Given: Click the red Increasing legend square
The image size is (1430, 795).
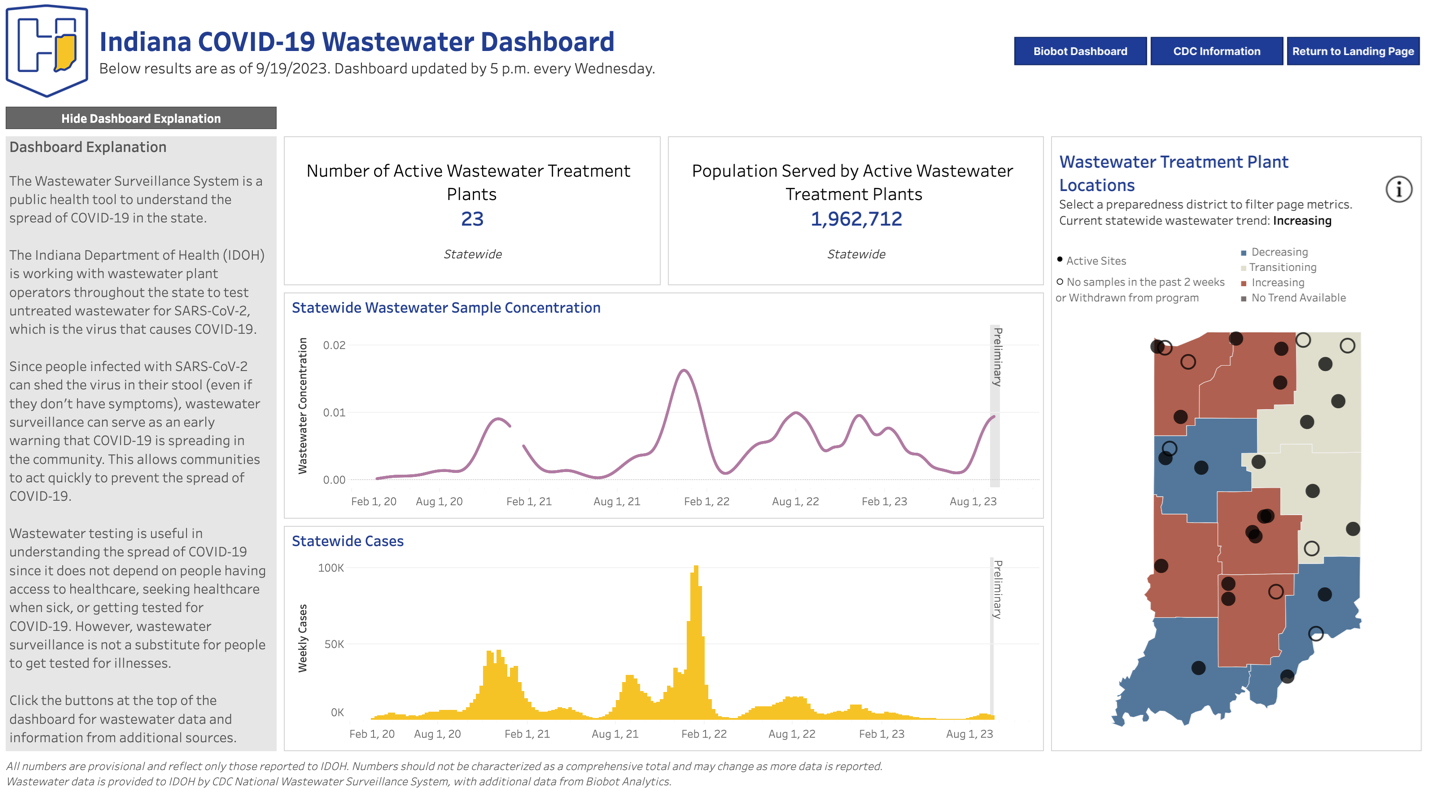Looking at the screenshot, I should 1244,282.
